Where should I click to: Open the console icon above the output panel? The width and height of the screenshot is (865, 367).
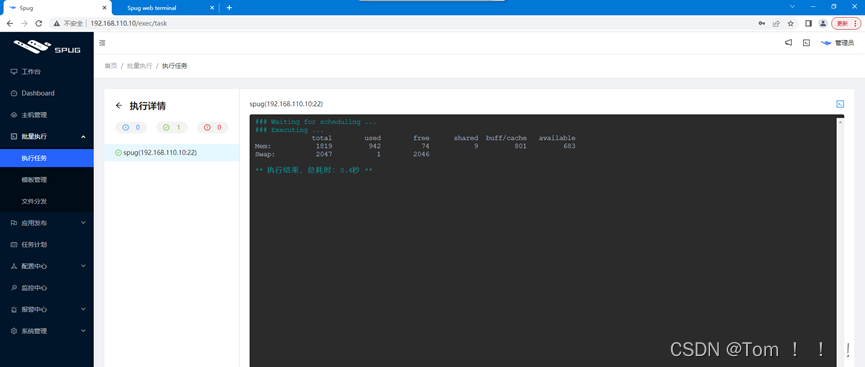[840, 104]
